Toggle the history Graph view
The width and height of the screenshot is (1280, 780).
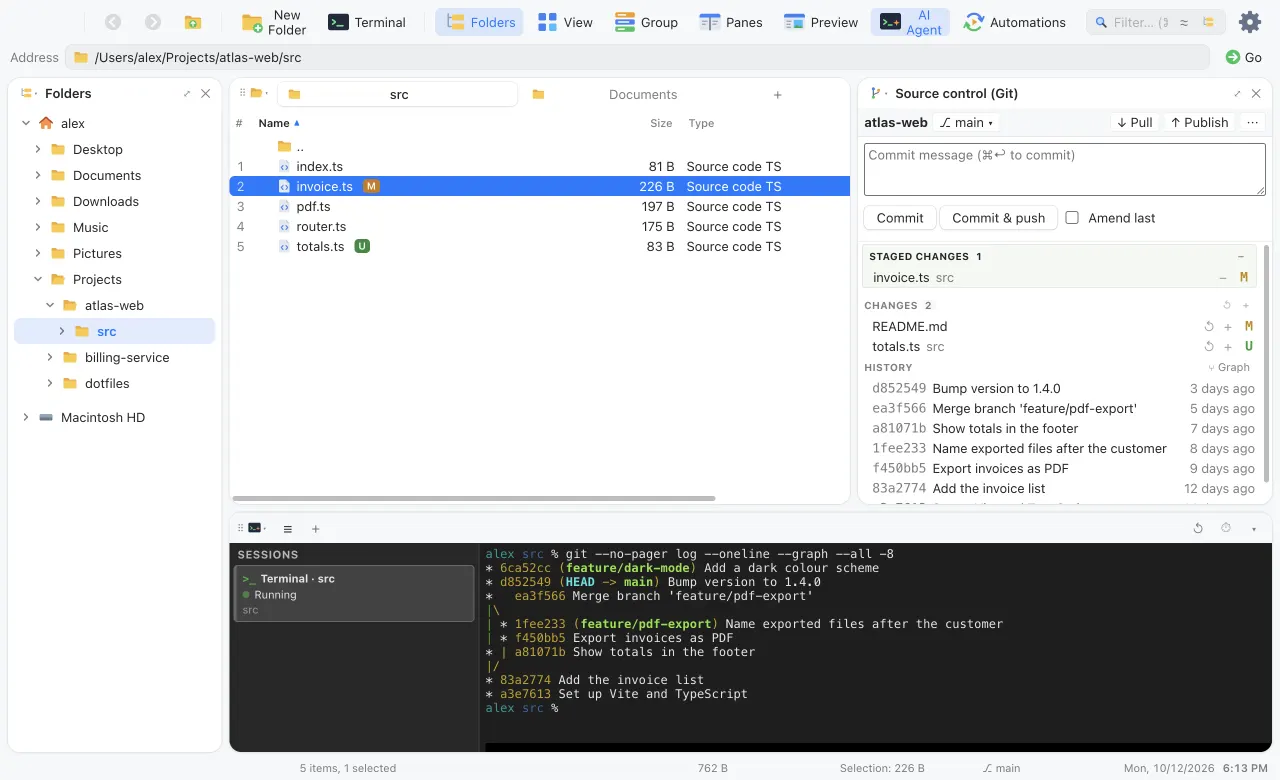click(x=1230, y=367)
